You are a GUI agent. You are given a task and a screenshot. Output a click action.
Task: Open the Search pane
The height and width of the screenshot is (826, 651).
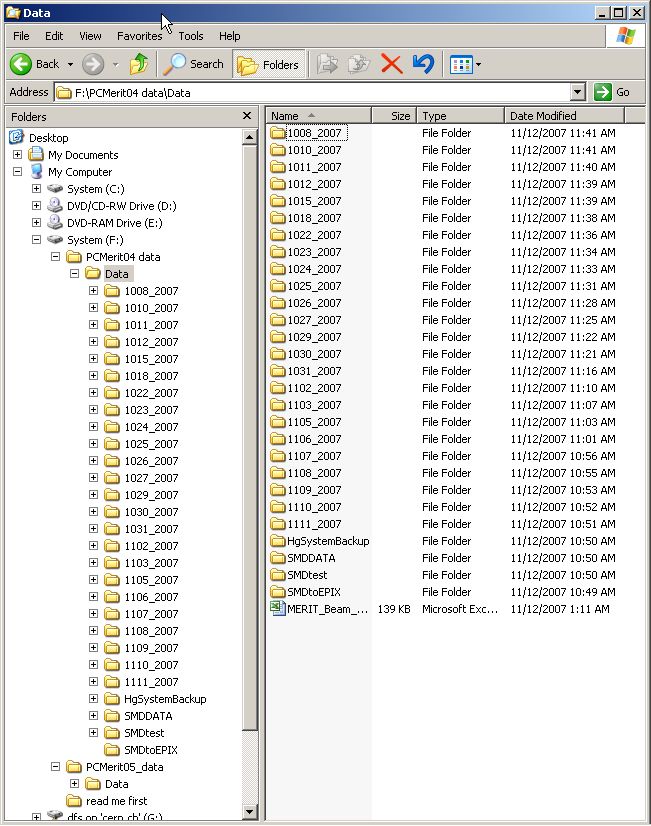point(194,64)
